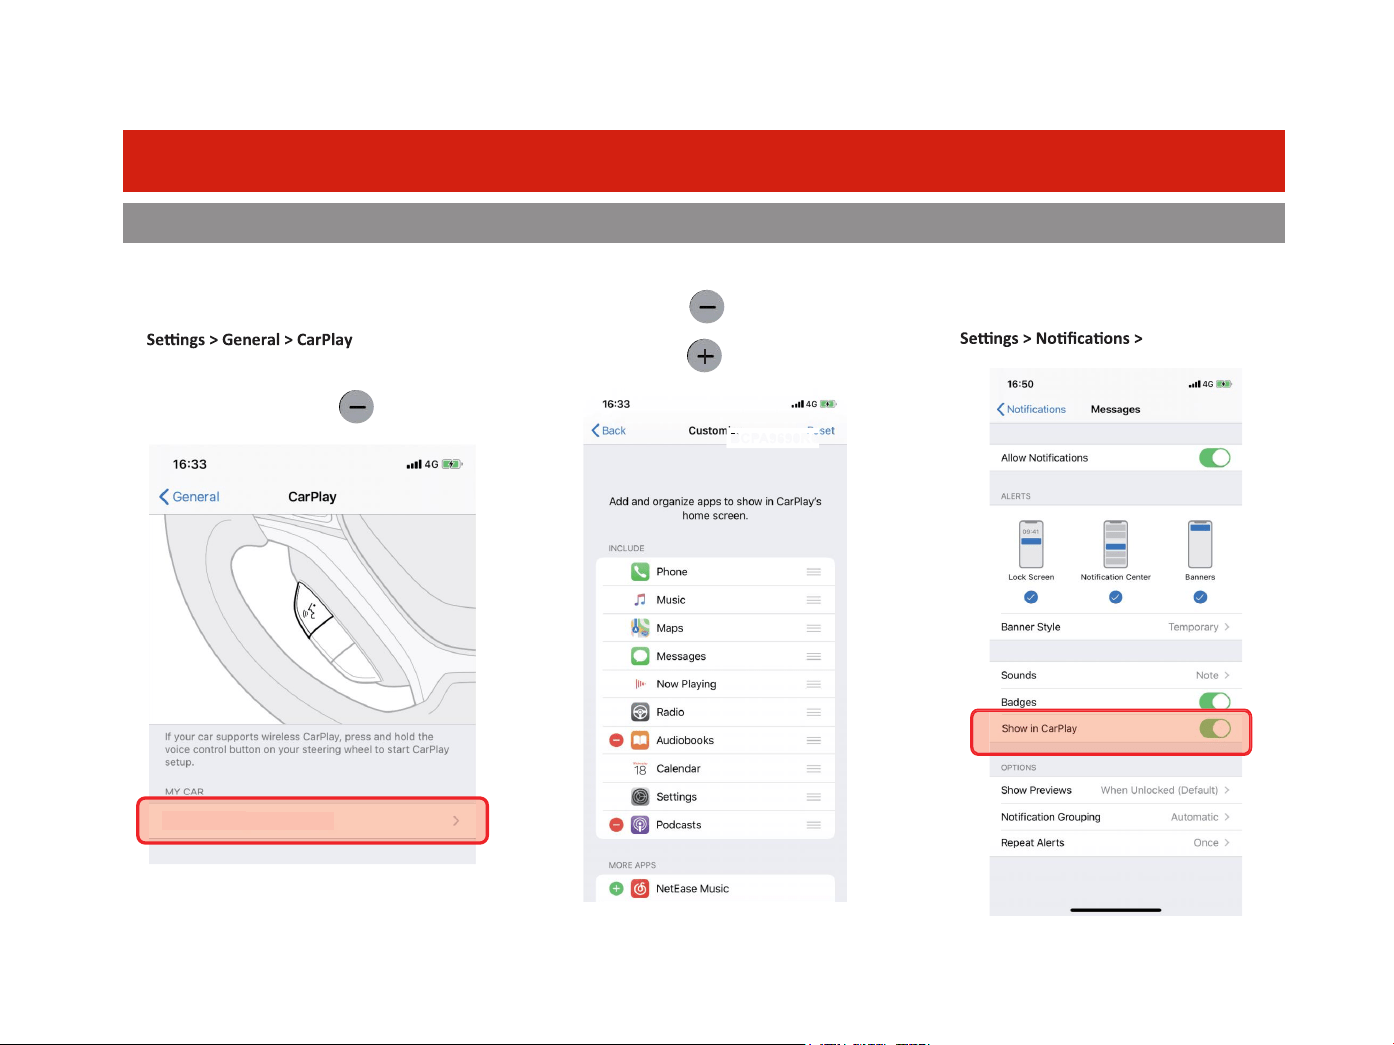
Task: Tap Back in the Customize screen
Action: (x=608, y=431)
